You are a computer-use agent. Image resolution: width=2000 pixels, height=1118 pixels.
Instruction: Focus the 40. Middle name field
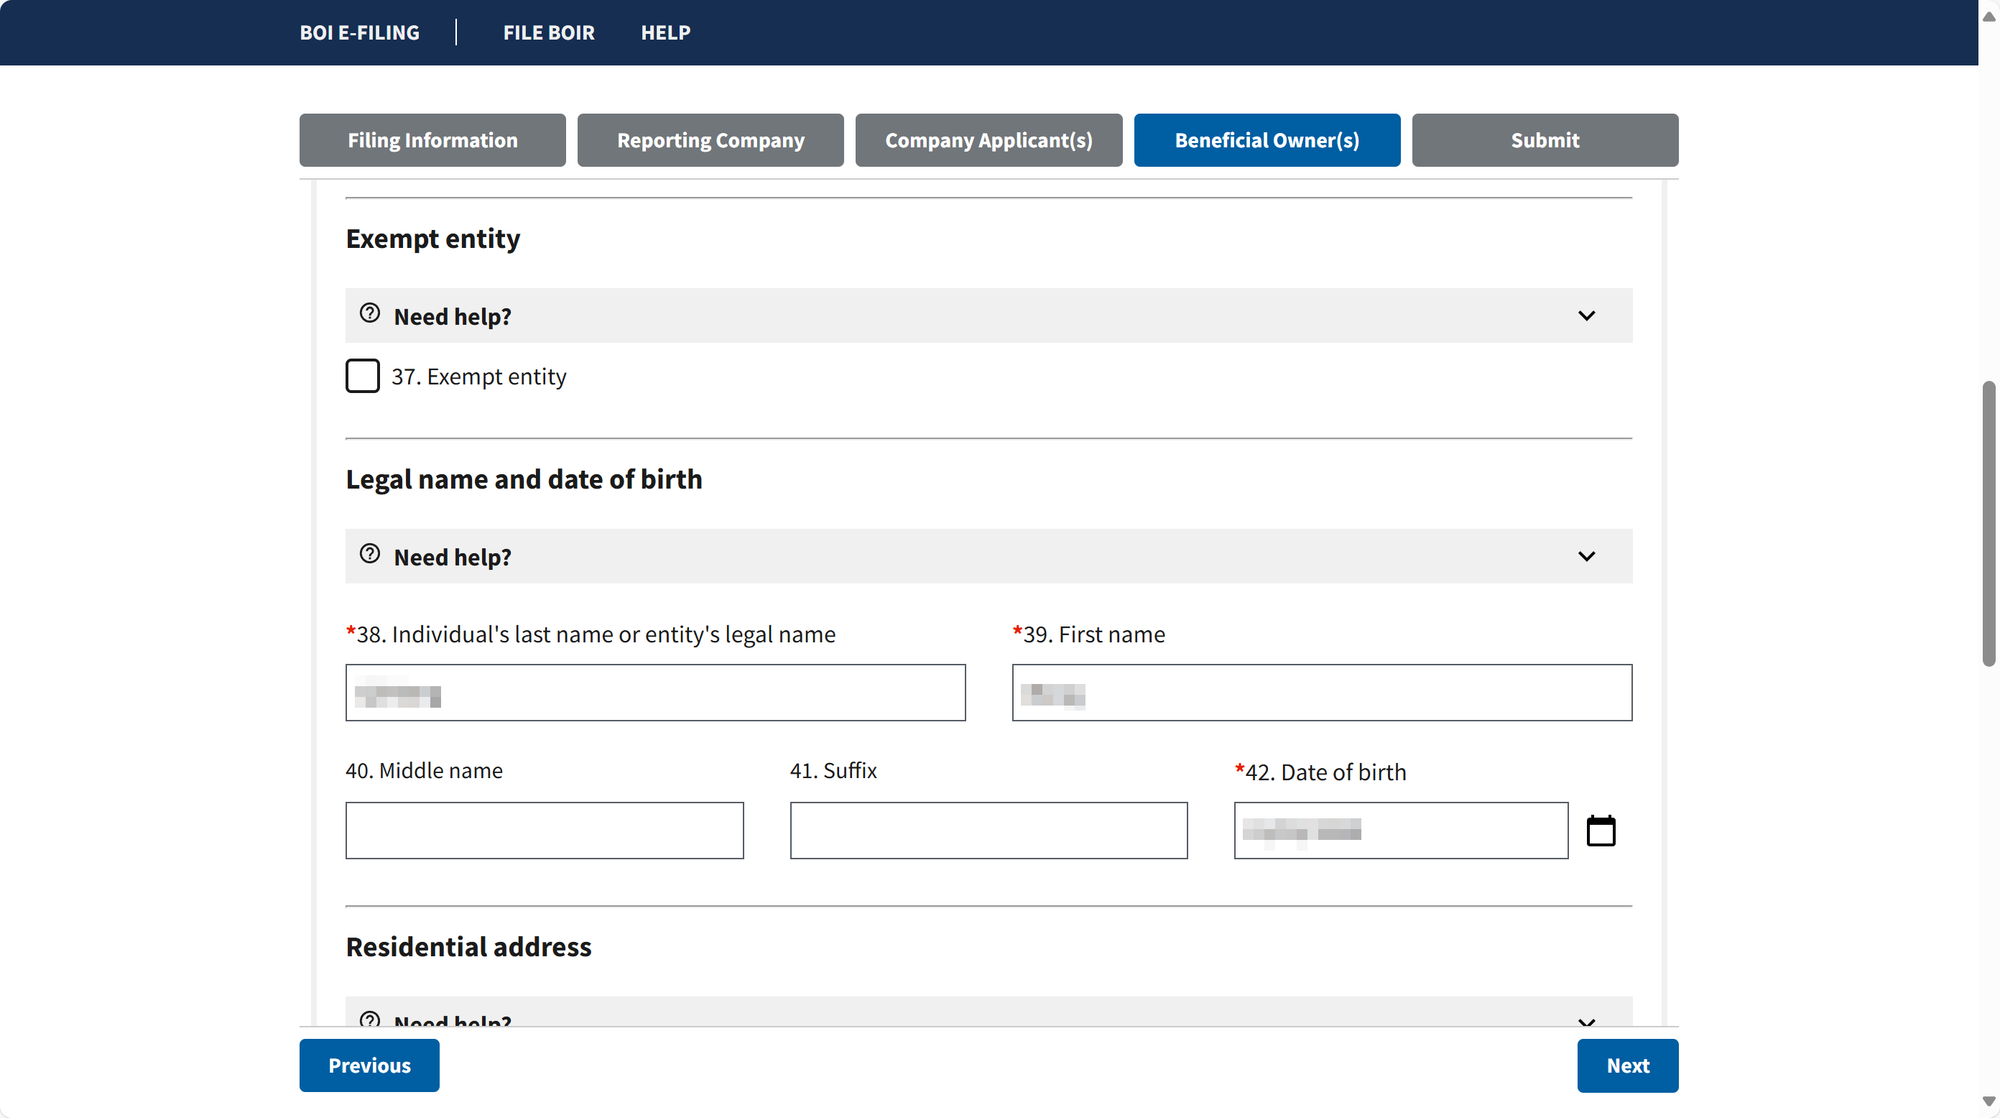tap(544, 830)
